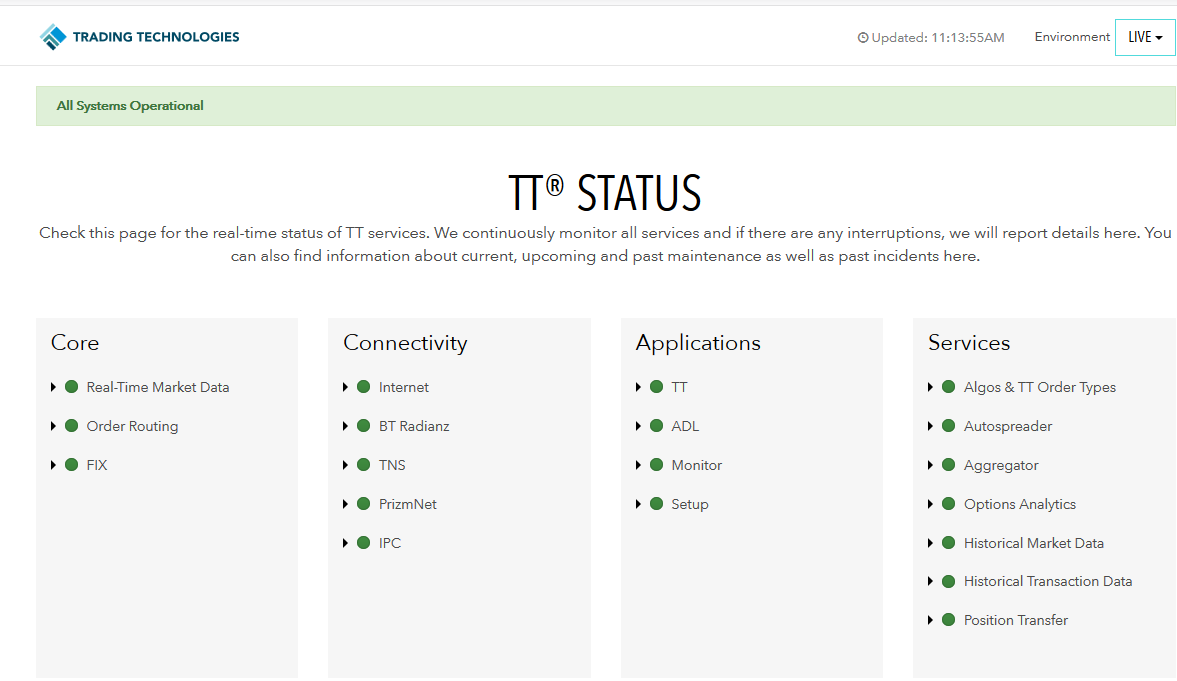Screen dimensions: 1177x681
Task: Click the All Systems Operational banner
Action: (606, 106)
